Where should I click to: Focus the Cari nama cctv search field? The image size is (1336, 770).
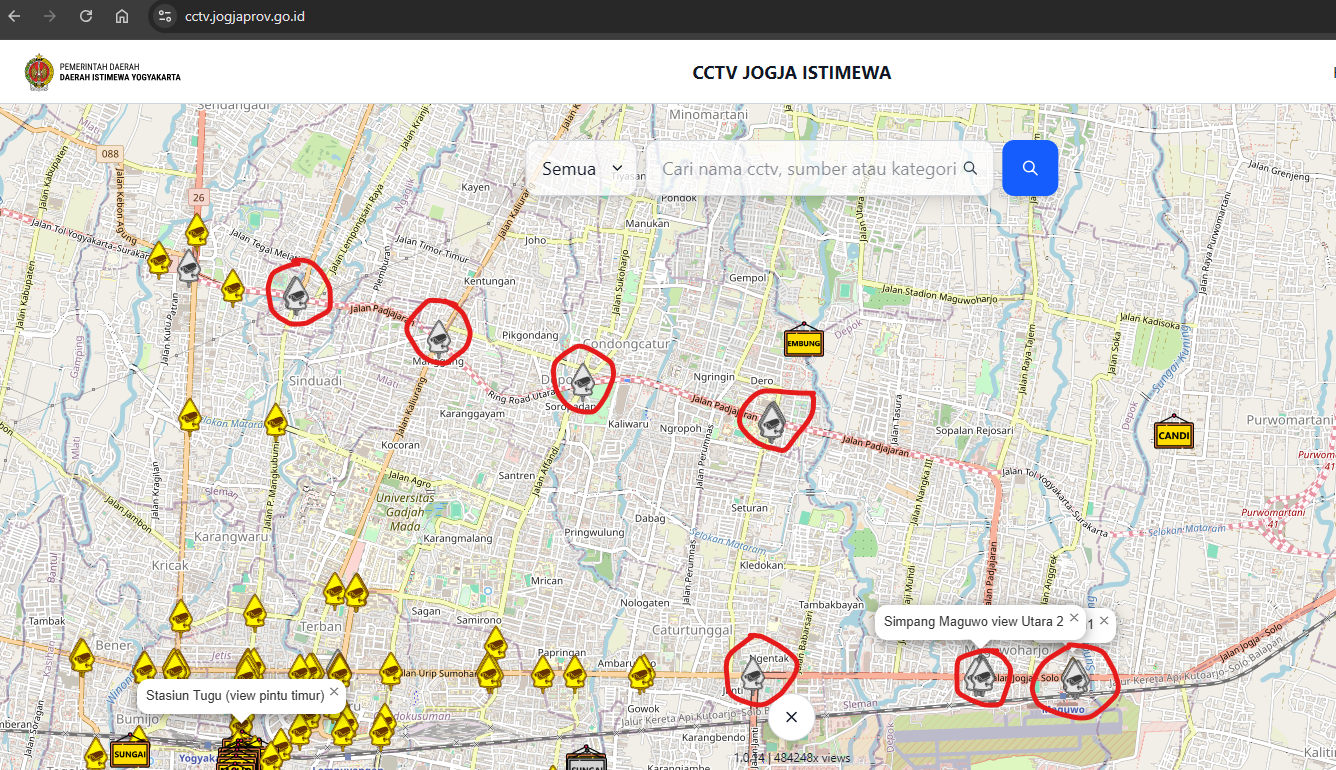pos(808,168)
